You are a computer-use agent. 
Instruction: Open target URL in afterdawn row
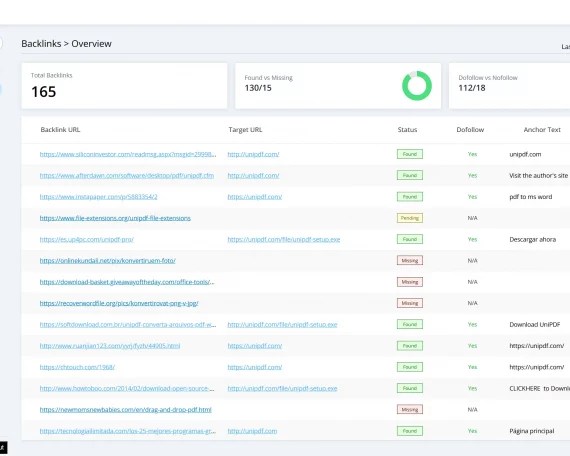253,175
